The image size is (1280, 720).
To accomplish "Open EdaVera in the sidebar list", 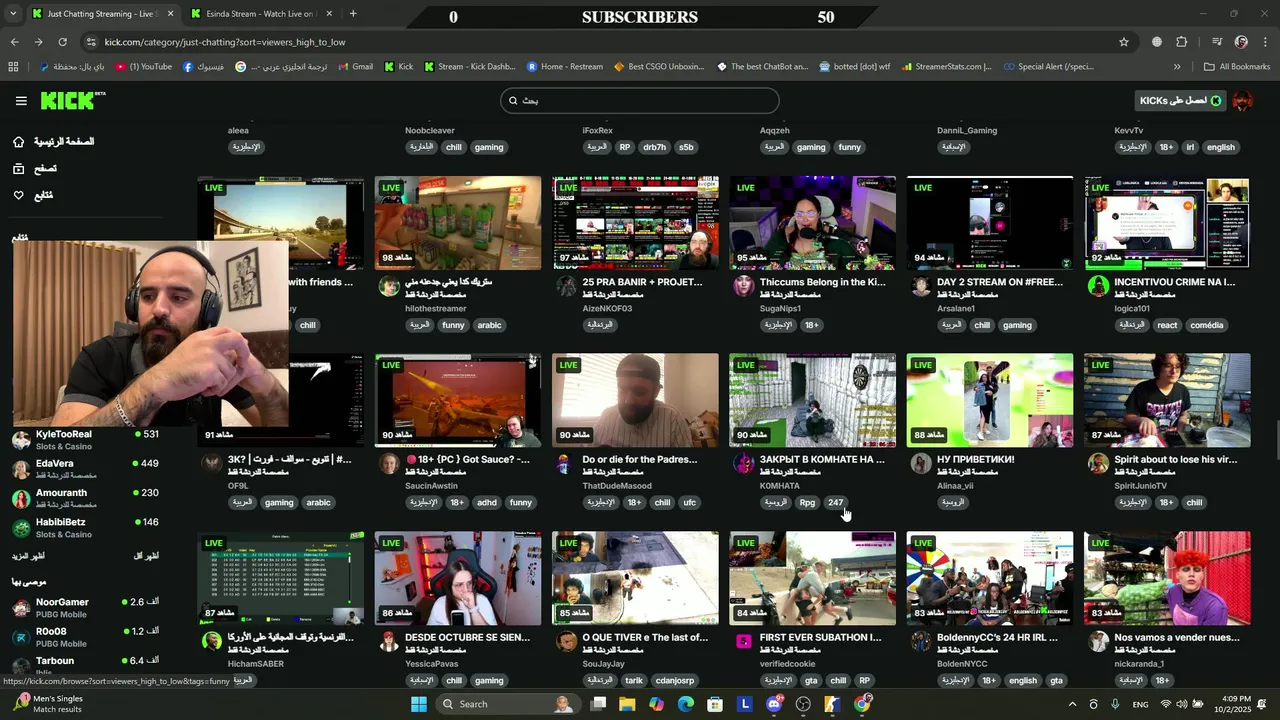I will pyautogui.click(x=85, y=469).
